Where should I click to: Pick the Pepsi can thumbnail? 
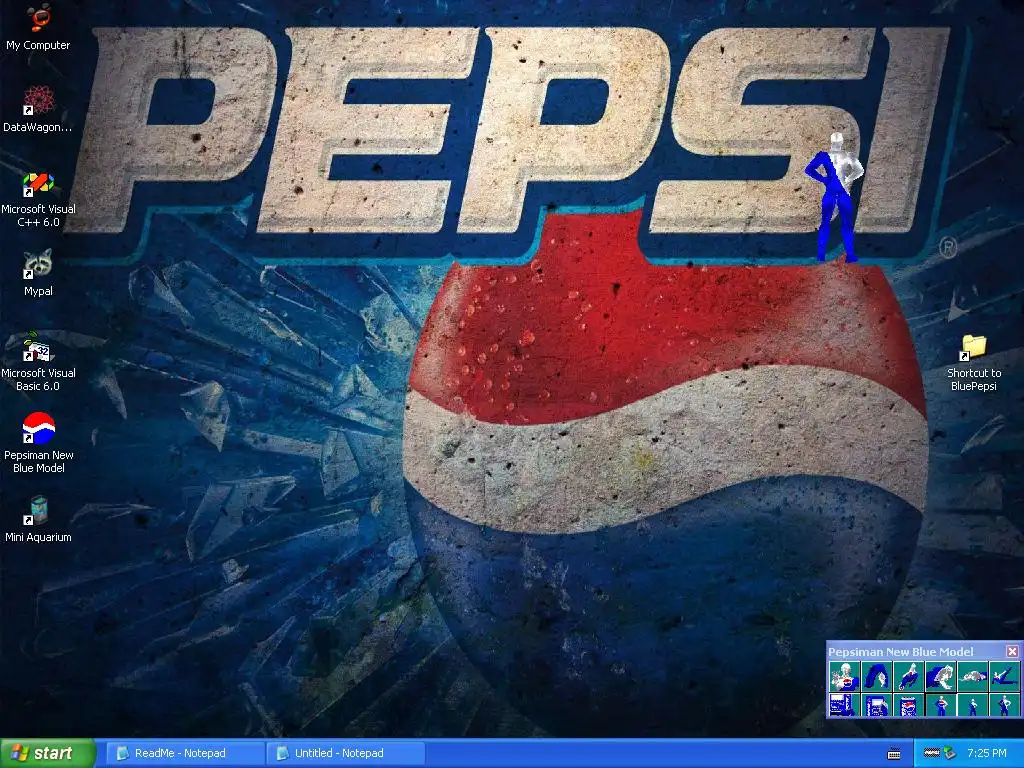pyautogui.click(x=908, y=705)
